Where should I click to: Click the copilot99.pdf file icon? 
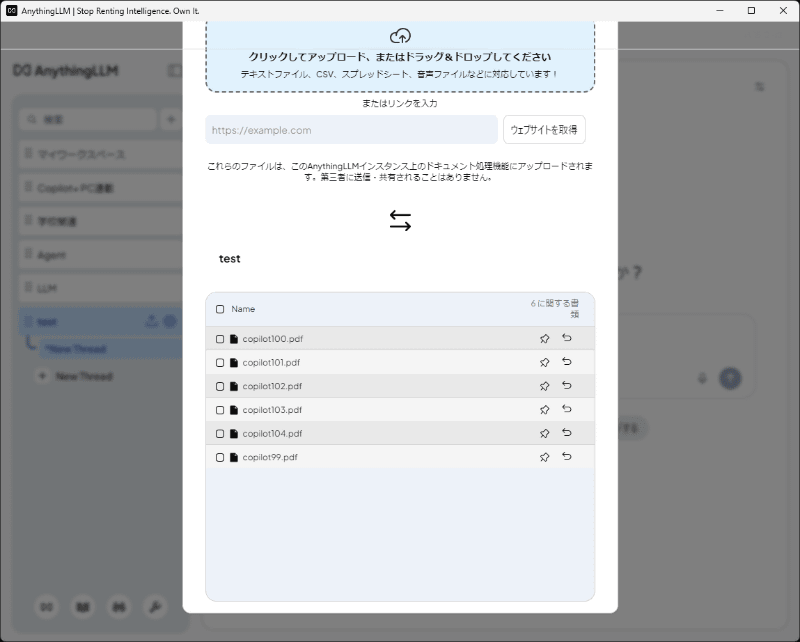click(x=234, y=457)
